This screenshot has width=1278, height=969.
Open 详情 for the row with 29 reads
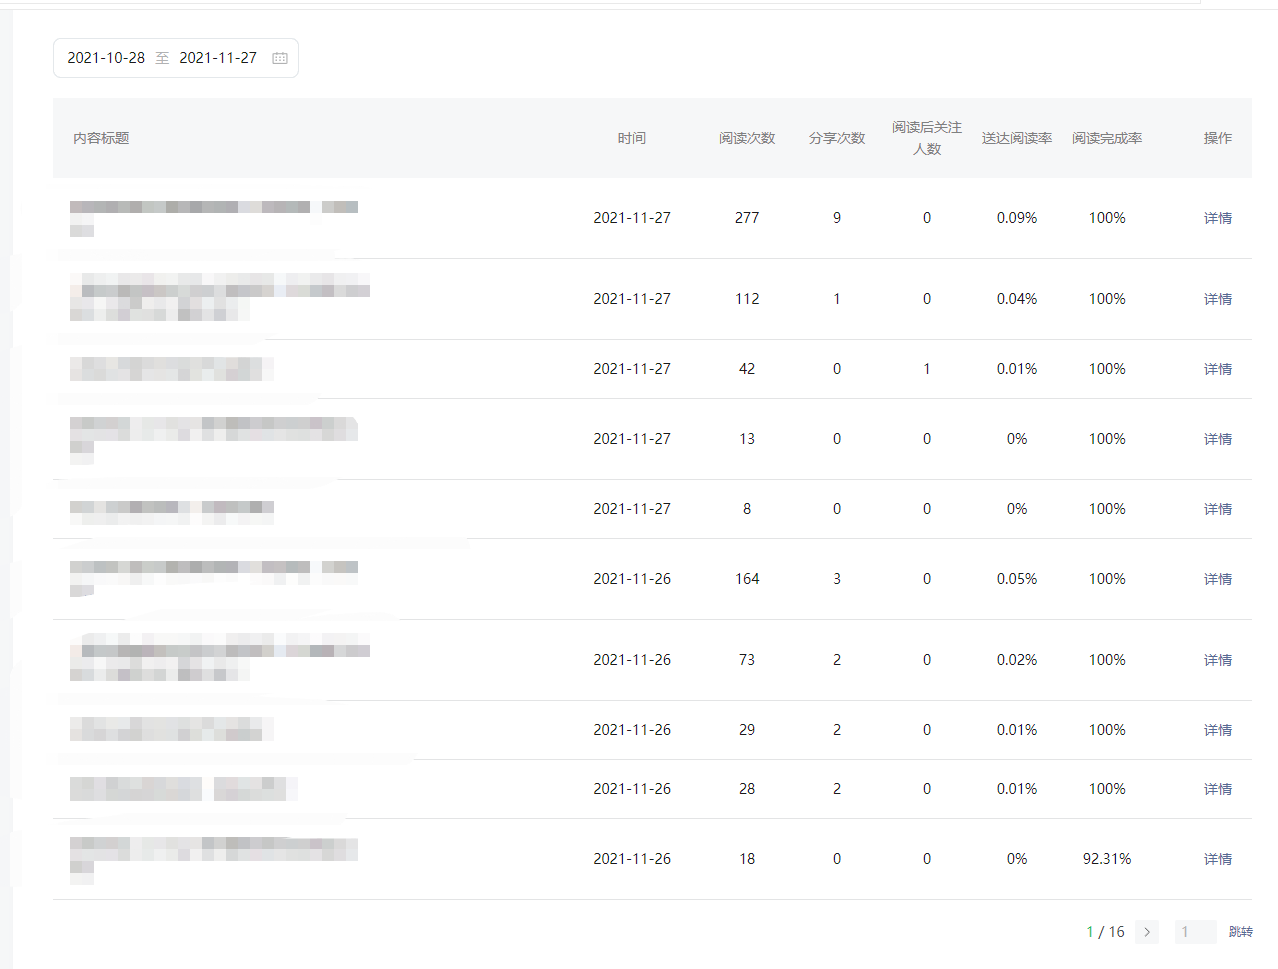click(x=1217, y=730)
